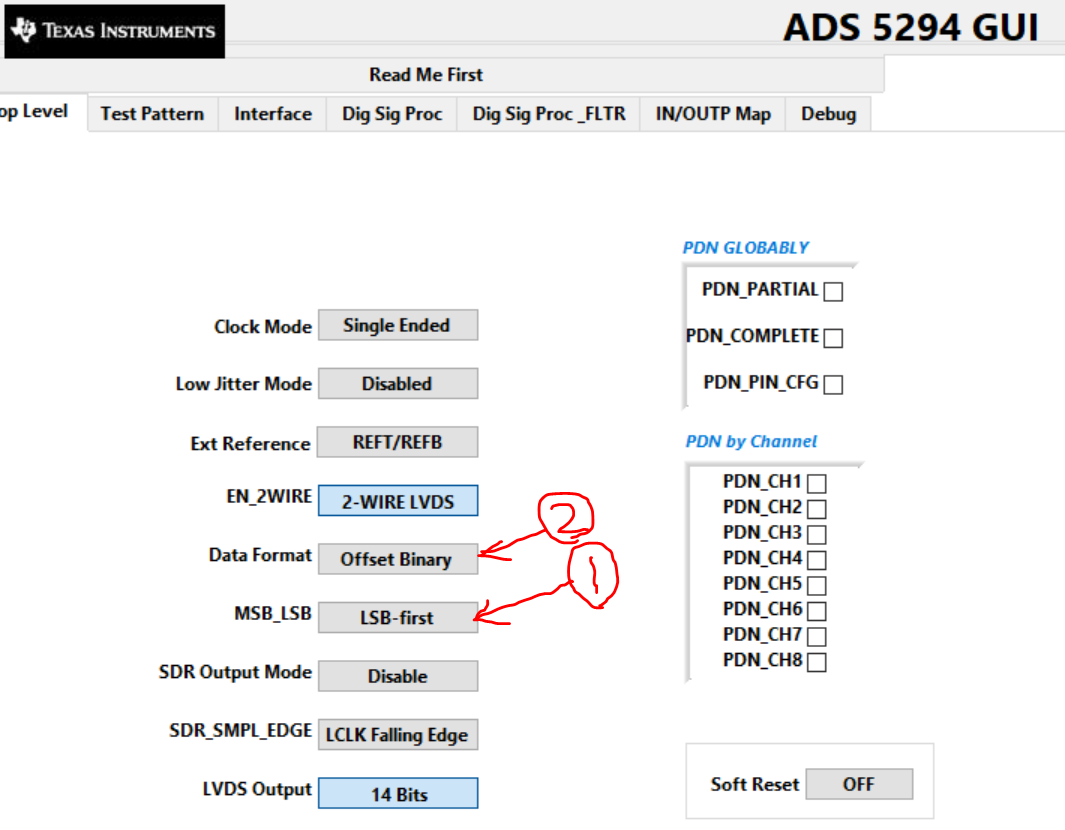1065x830 pixels.
Task: Go to the IN/OUTP Map tab
Action: [x=712, y=113]
